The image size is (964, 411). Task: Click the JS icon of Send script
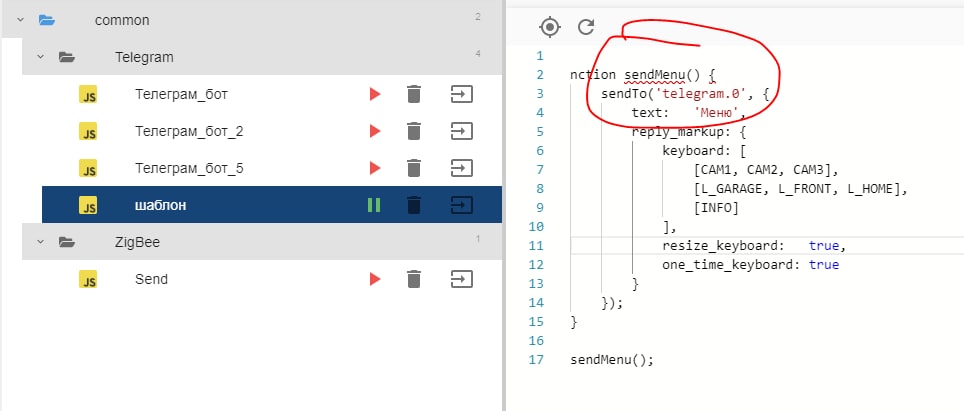pos(88,280)
